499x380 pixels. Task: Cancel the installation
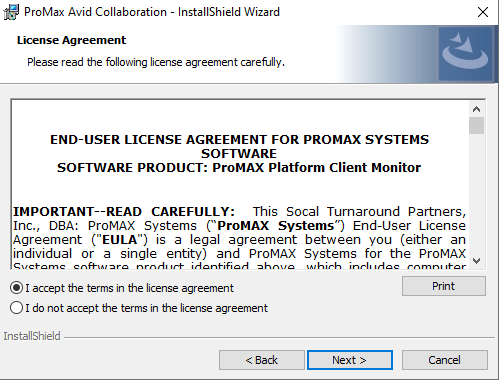[445, 360]
